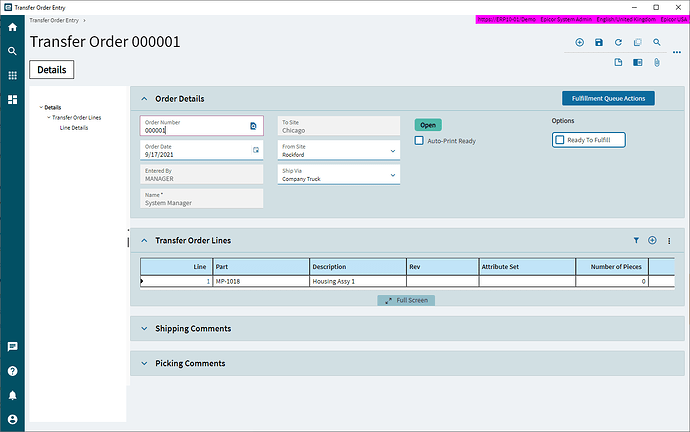The image size is (690, 432).
Task: Open line 1 link in the grid
Action: [208, 281]
